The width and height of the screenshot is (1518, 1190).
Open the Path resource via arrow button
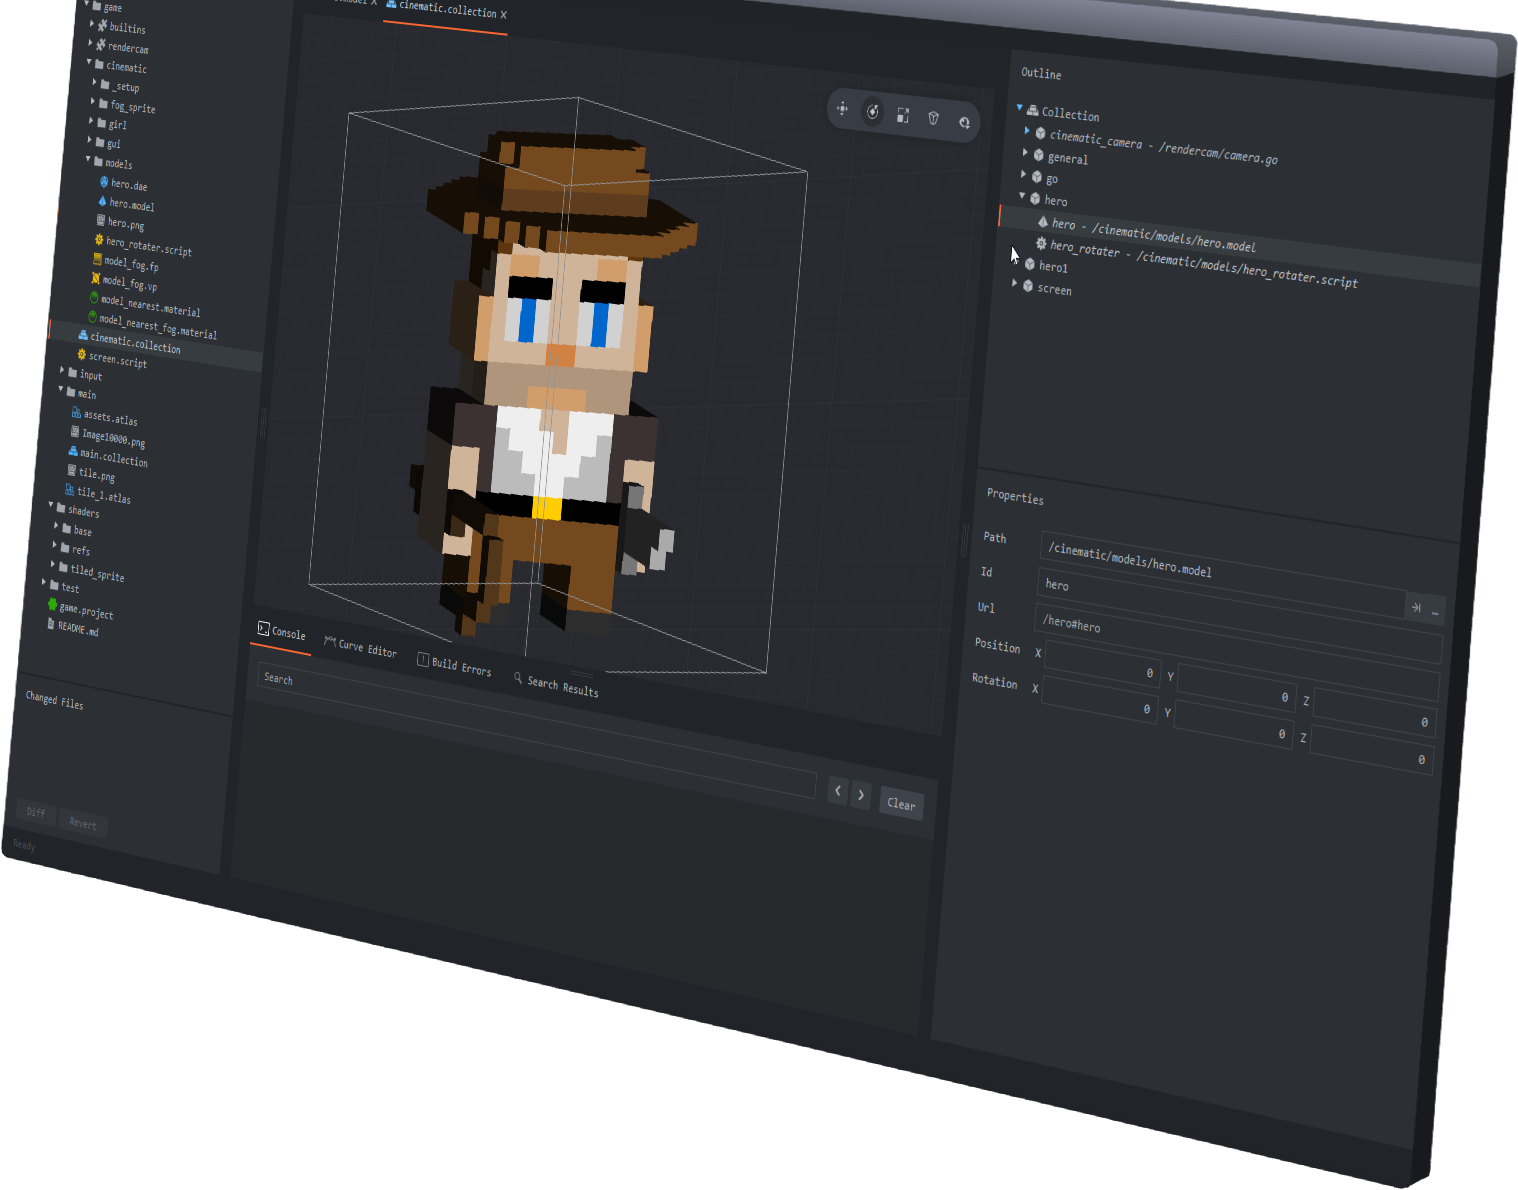(x=1416, y=606)
